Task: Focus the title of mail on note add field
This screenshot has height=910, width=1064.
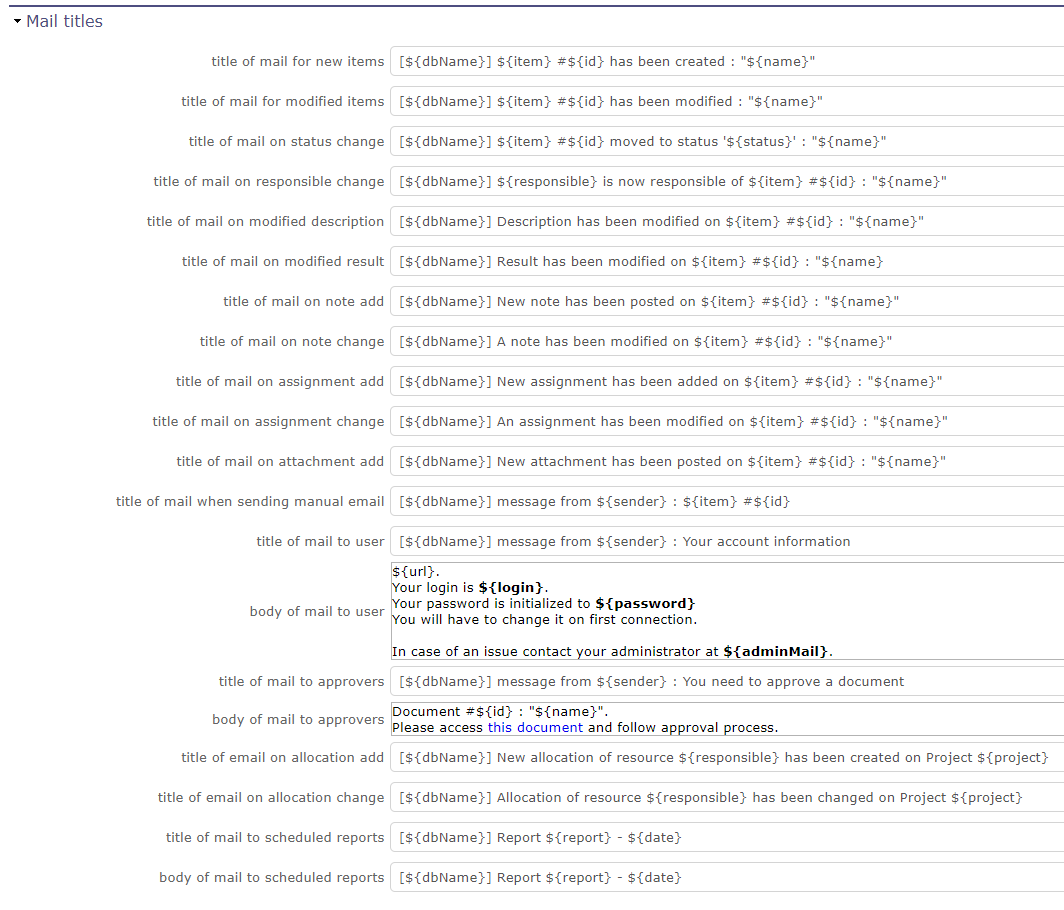Action: [700, 301]
